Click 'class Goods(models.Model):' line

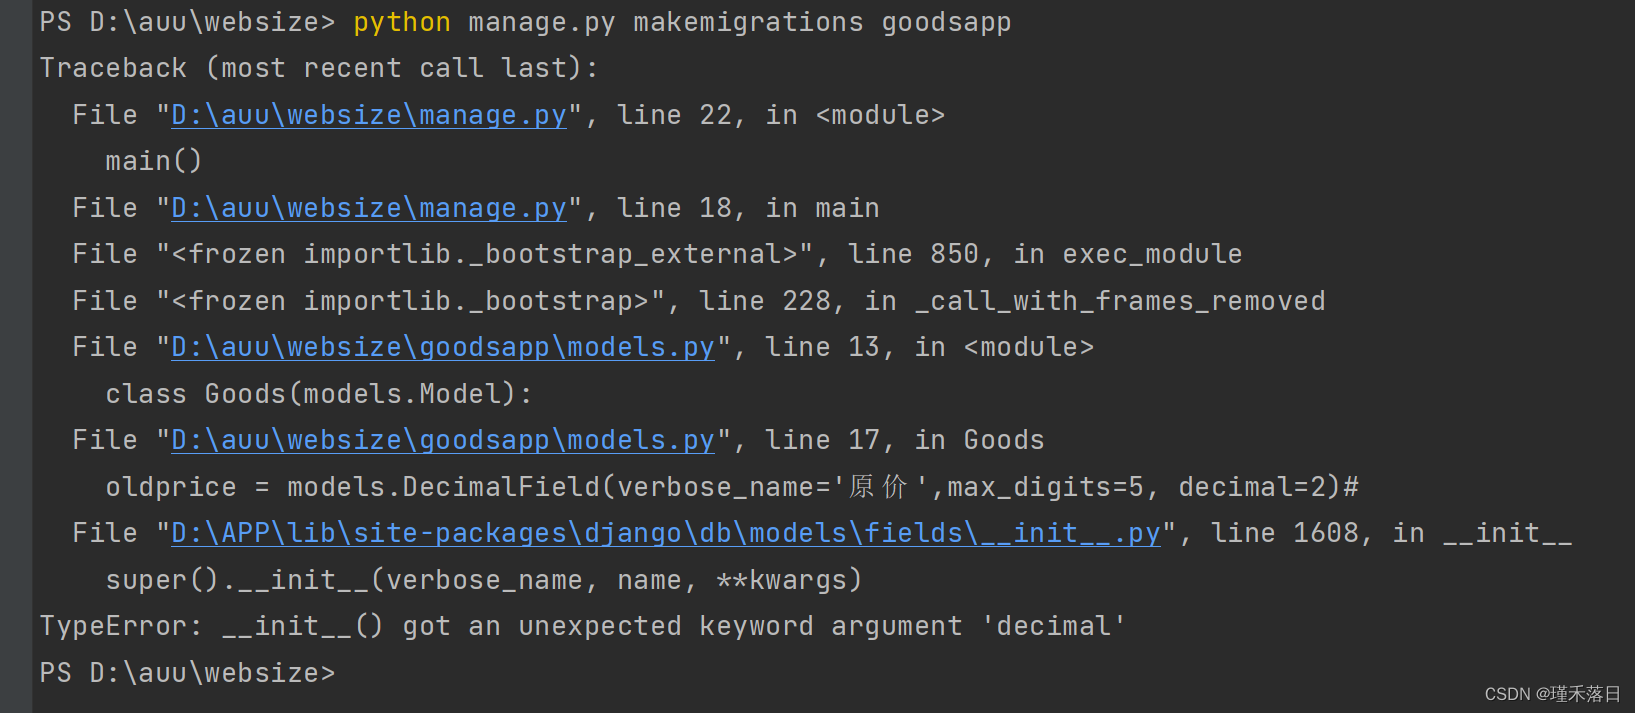(319, 394)
